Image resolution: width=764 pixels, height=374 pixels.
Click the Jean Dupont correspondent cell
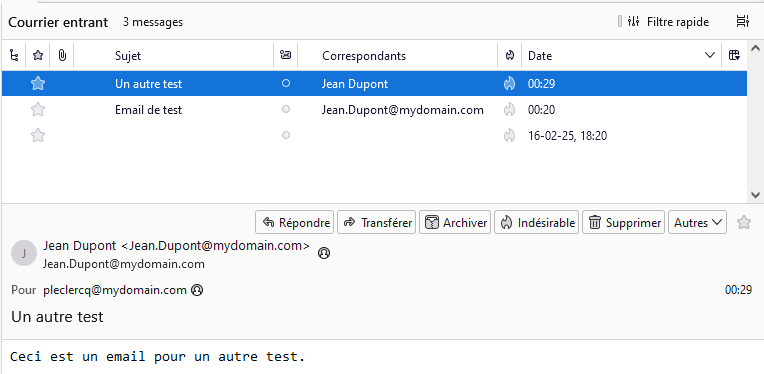(355, 84)
